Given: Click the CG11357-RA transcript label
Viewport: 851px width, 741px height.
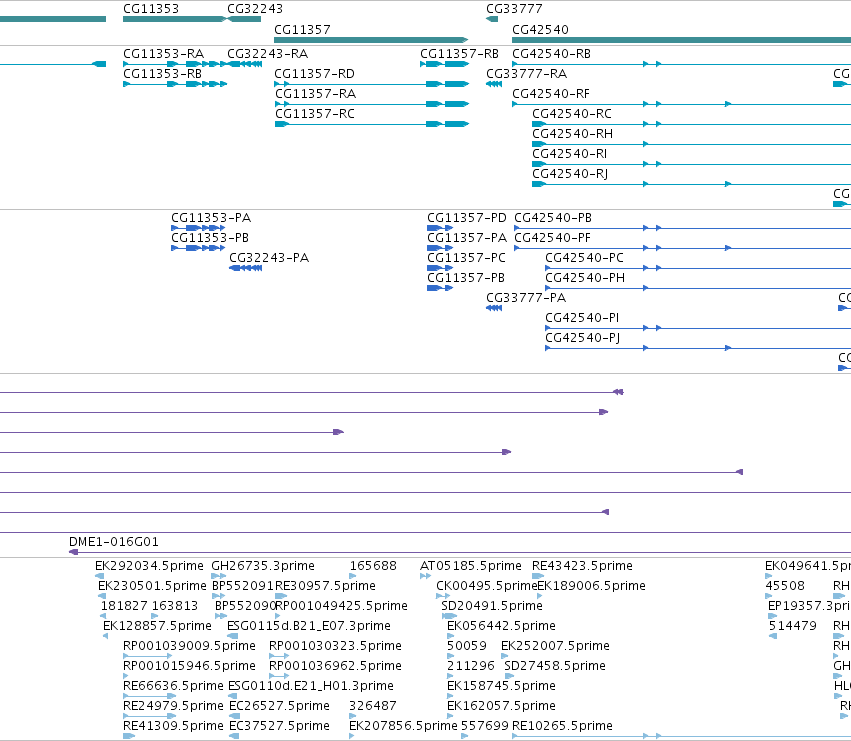Looking at the screenshot, I should pos(315,94).
